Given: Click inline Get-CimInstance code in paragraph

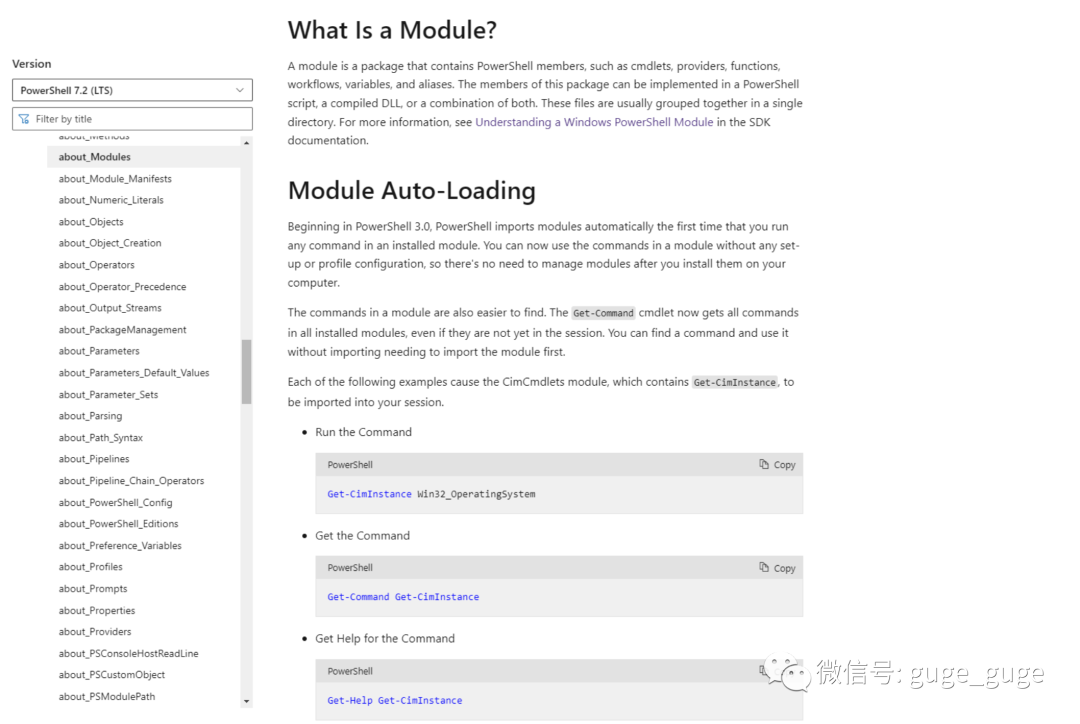Looking at the screenshot, I should coord(734,382).
